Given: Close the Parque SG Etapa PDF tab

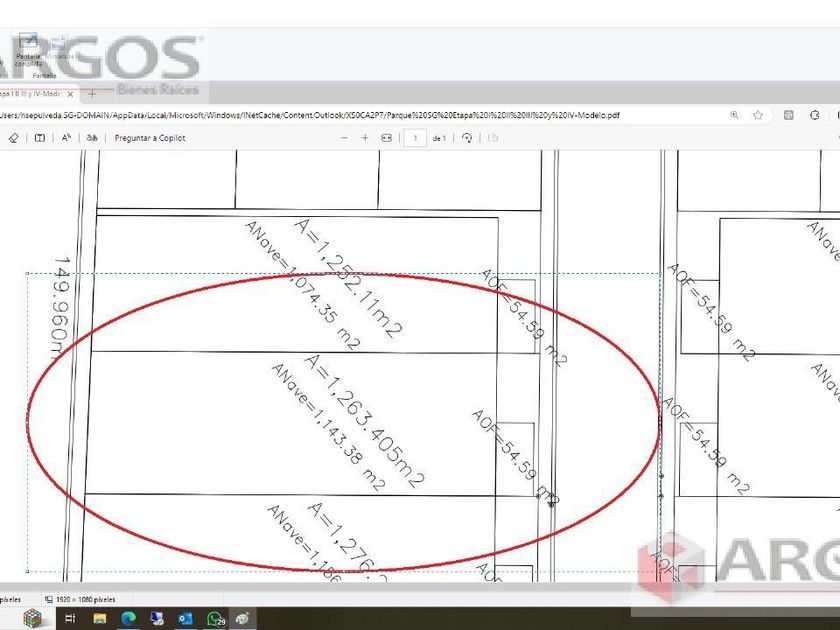Looking at the screenshot, I should [x=71, y=94].
